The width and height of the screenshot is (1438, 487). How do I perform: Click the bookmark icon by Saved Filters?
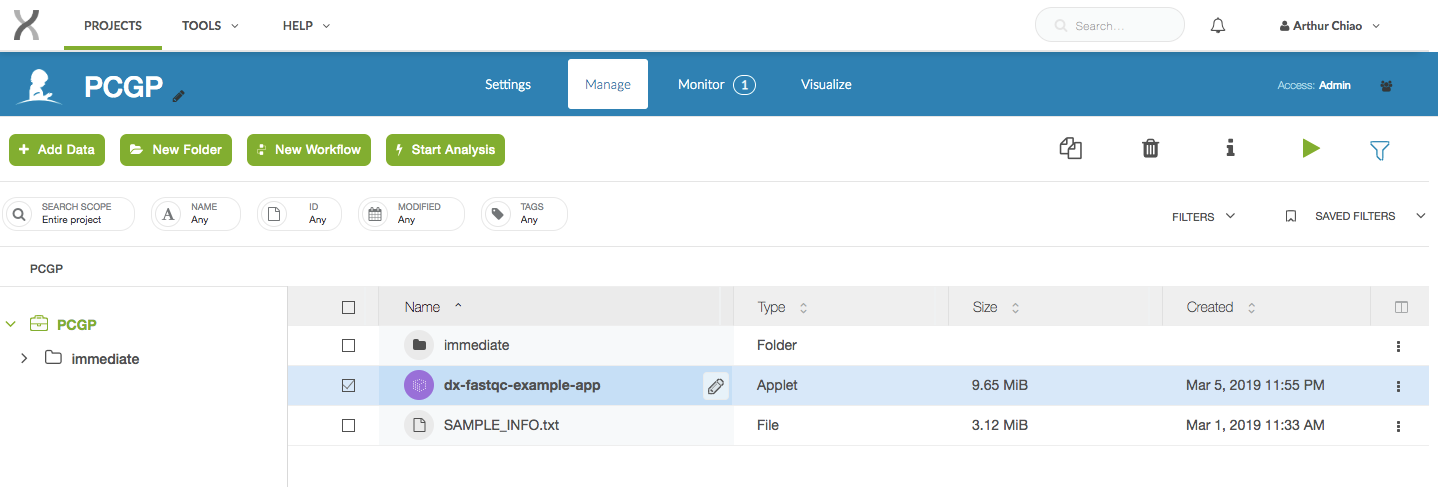pyautogui.click(x=1291, y=216)
